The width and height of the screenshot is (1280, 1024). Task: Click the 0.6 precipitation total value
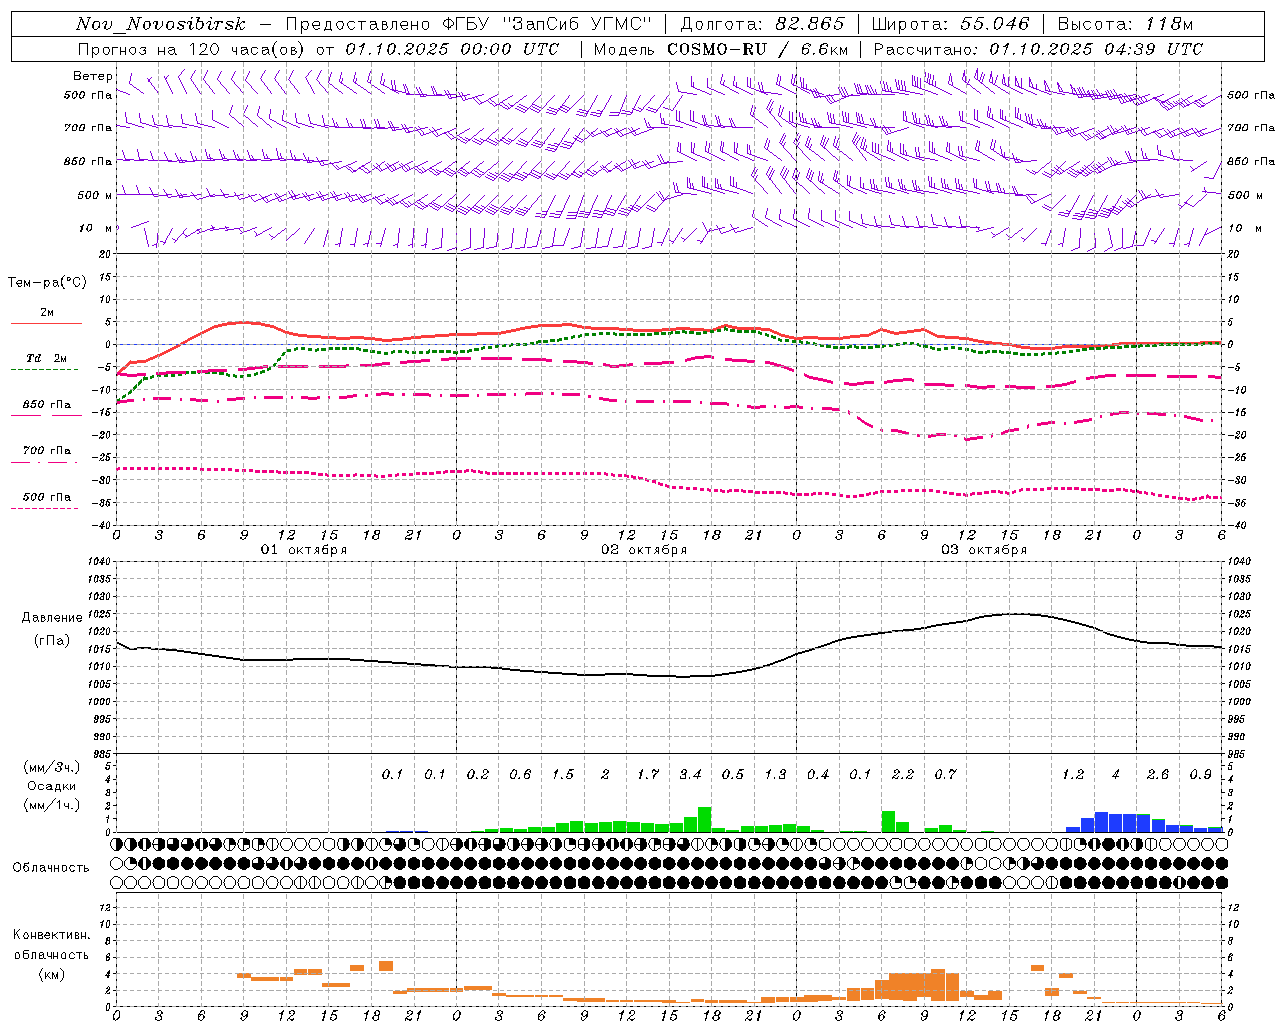click(x=520, y=774)
